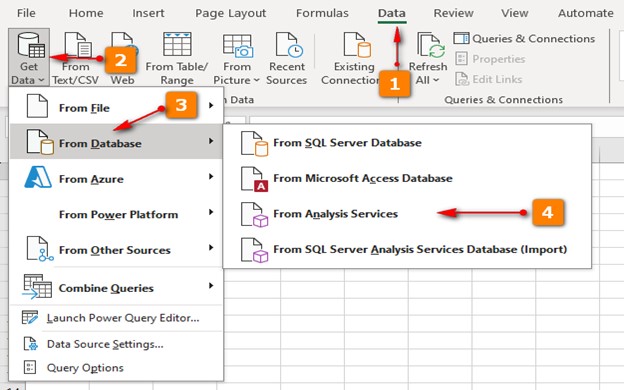Choose From Power Platform menu item
The image size is (624, 390).
click(x=116, y=213)
